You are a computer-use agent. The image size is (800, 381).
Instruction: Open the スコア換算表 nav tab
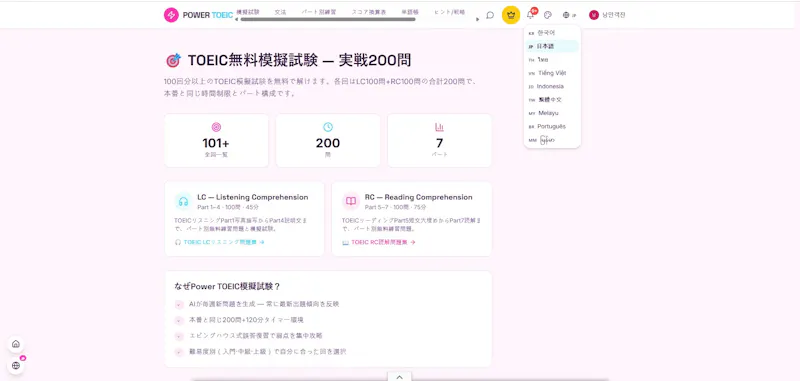368,12
